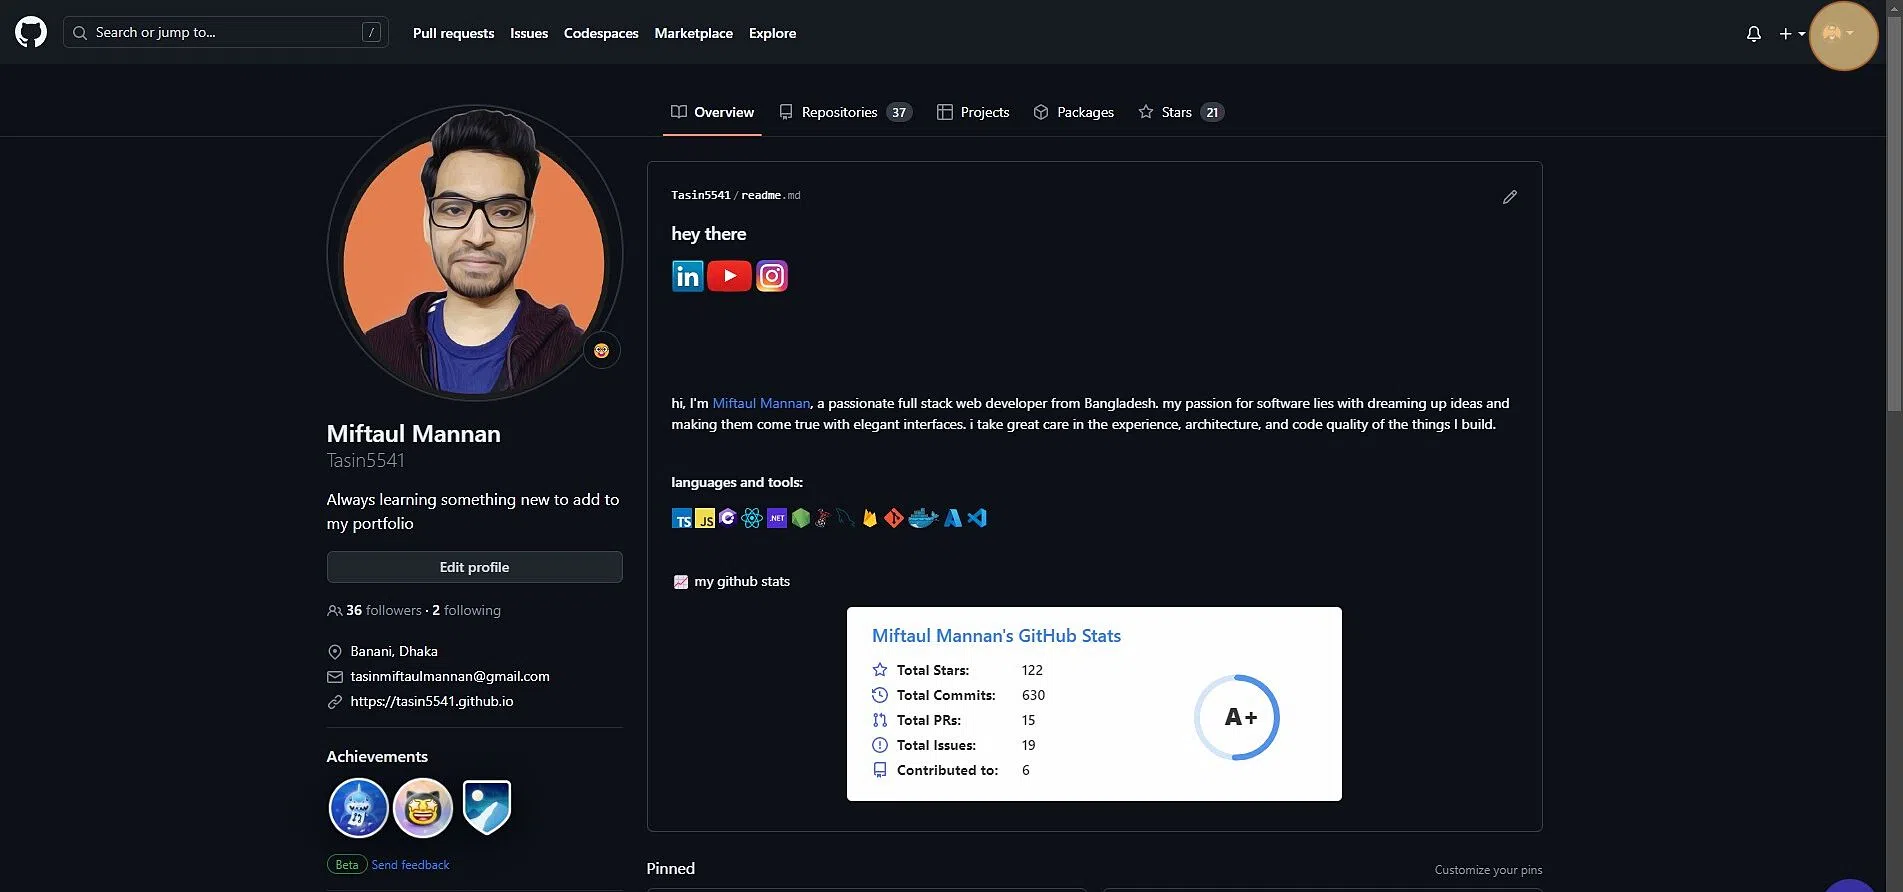This screenshot has width=1903, height=892.
Task: Click the large profile avatar photo
Action: coord(474,254)
